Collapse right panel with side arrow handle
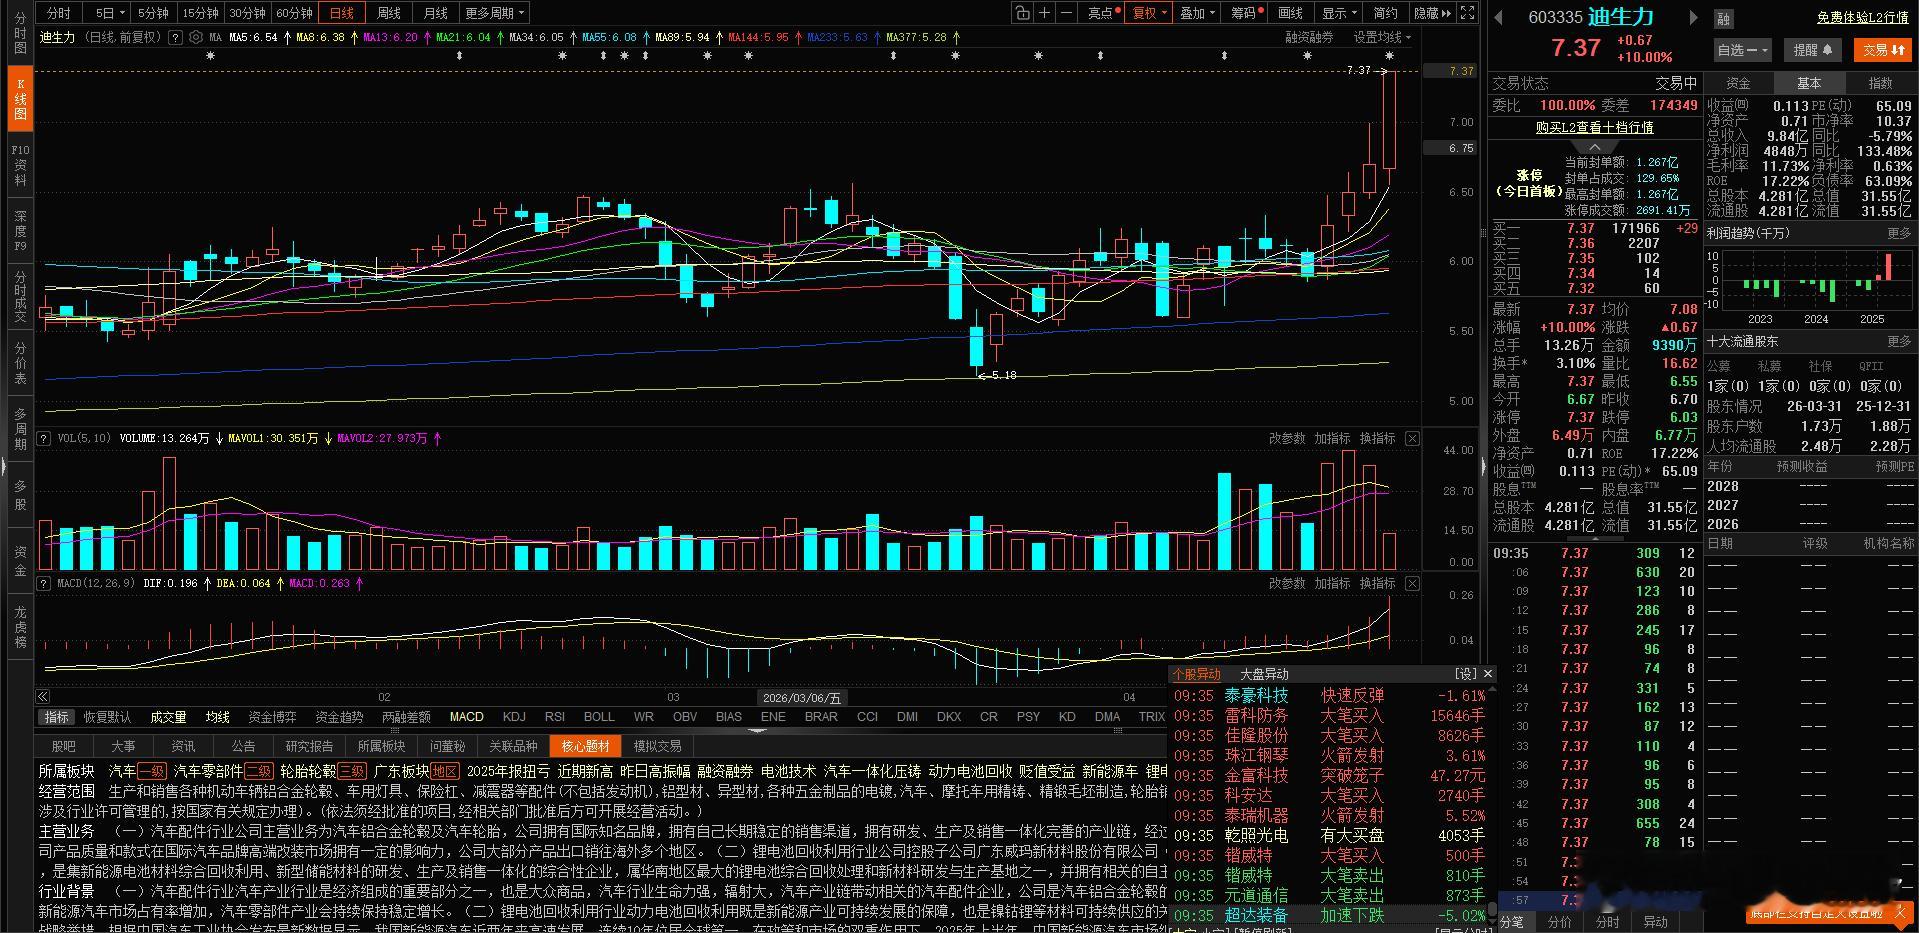Image resolution: width=1919 pixels, height=933 pixels. (x=1484, y=466)
